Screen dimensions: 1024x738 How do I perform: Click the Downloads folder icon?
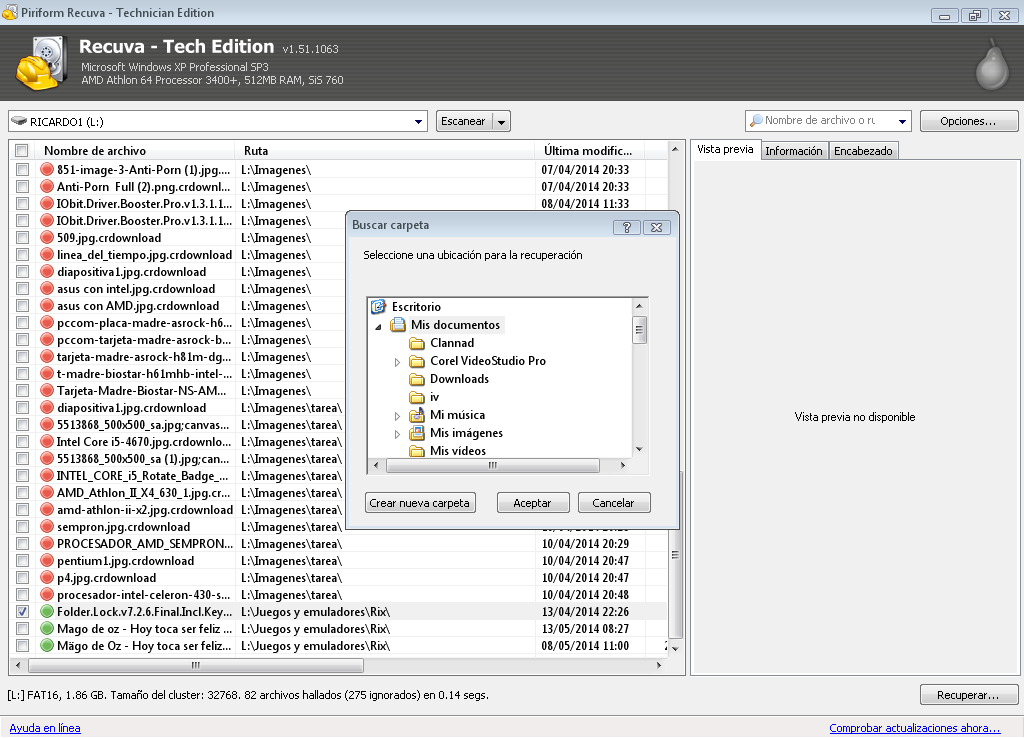point(417,379)
